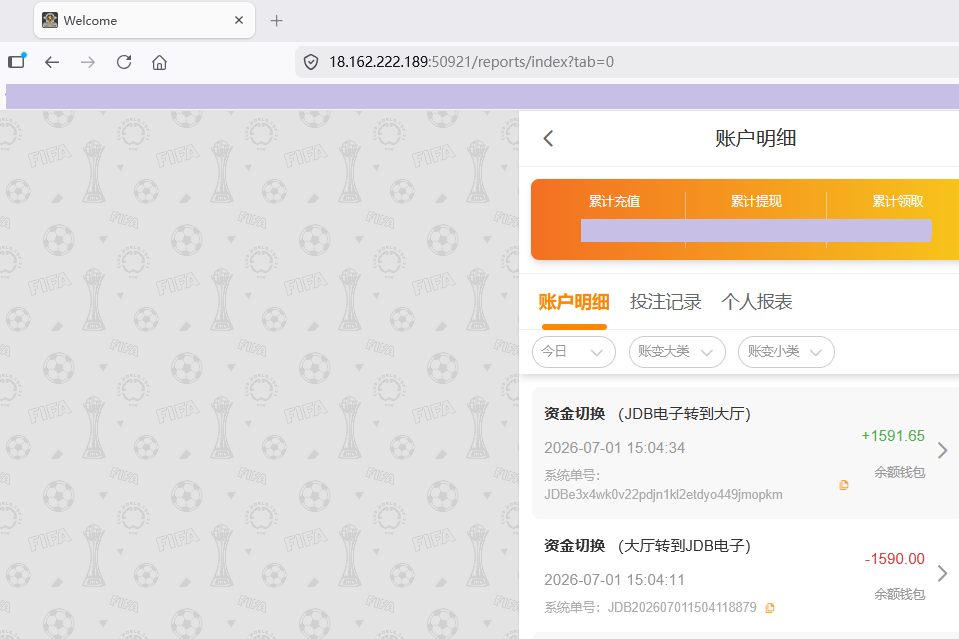The width and height of the screenshot is (959, 639).
Task: Open the JDB电子转到大厅 transaction row title
Action: pos(648,414)
